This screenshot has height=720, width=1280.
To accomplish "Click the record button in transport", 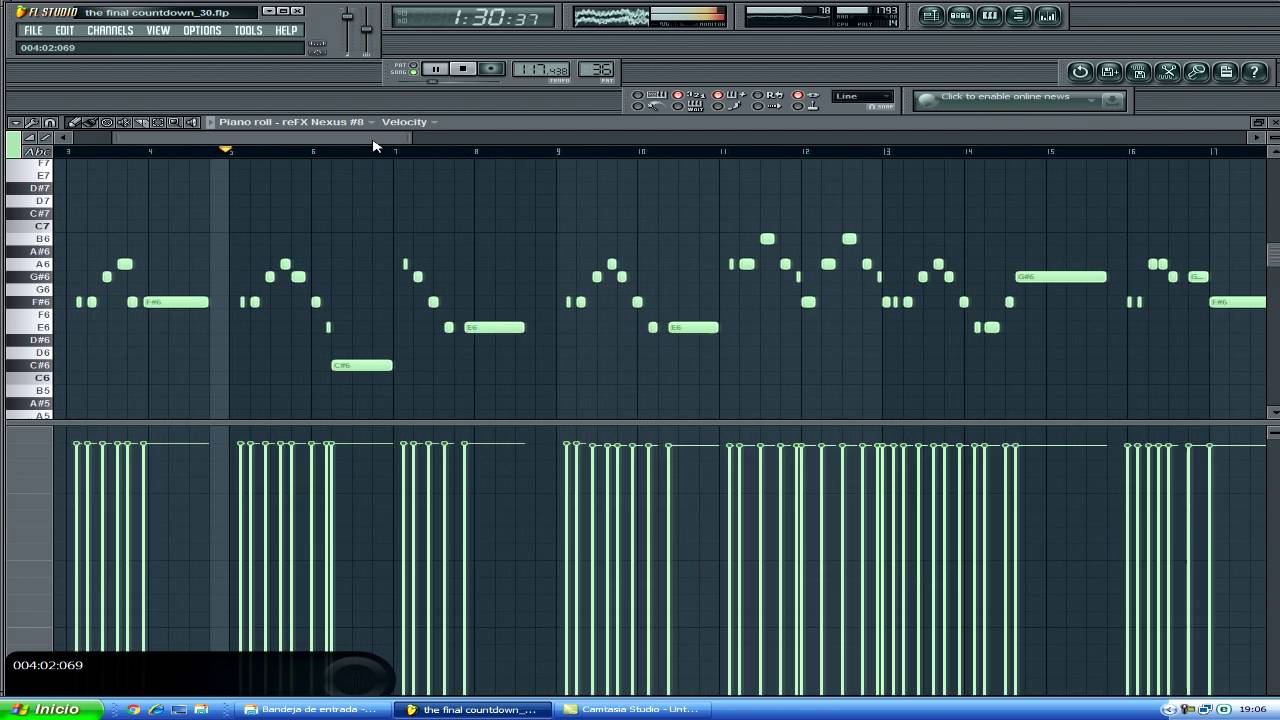I will click(x=490, y=69).
